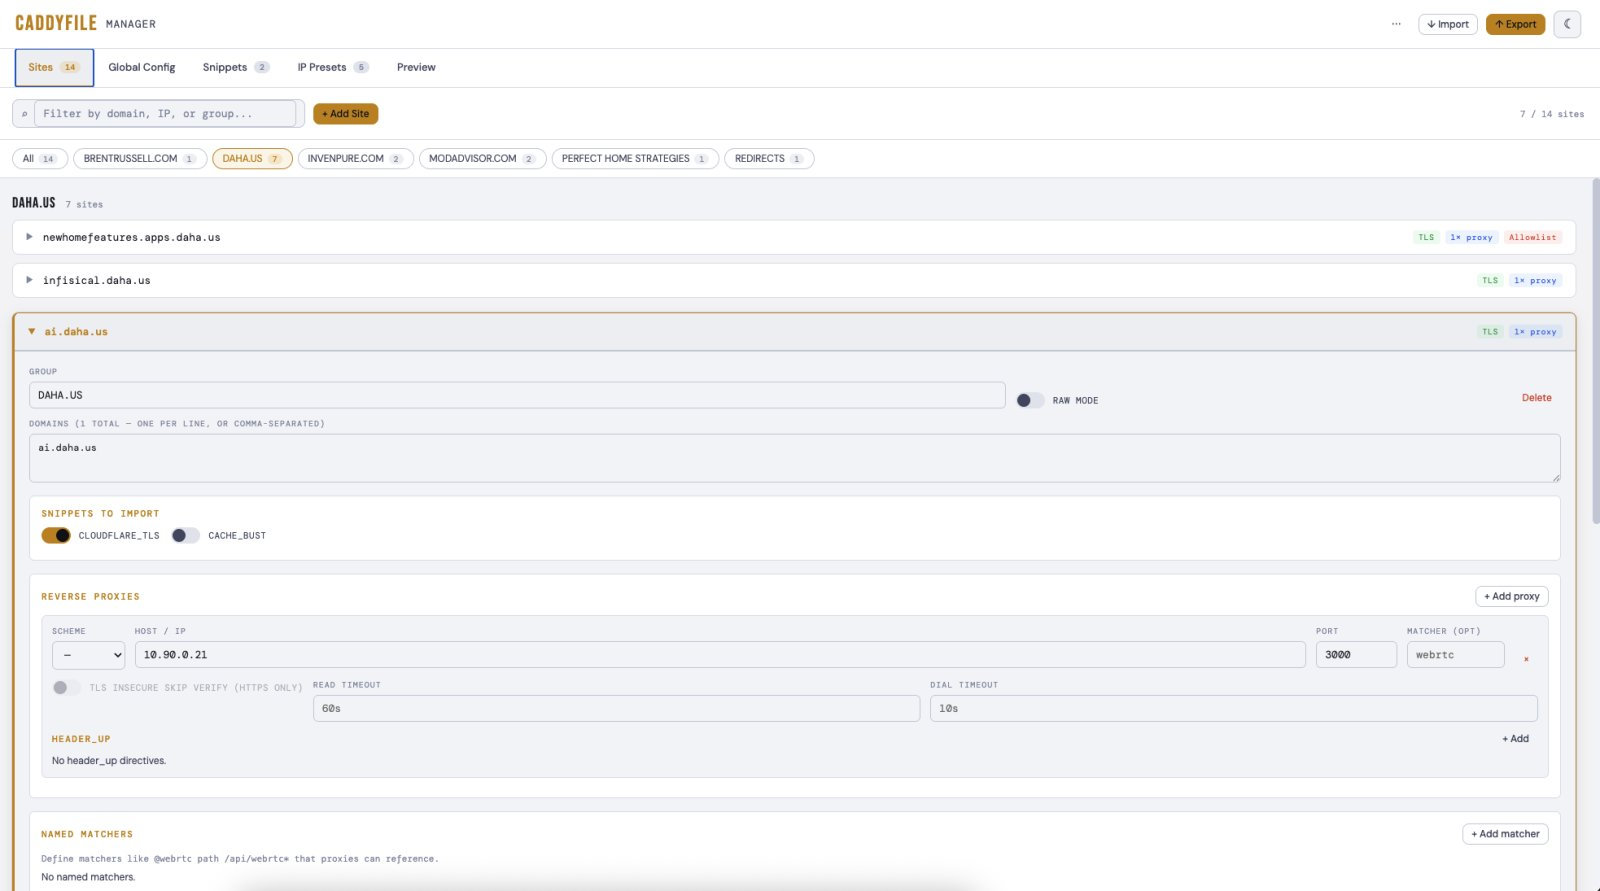Click the search magnifier icon in filter
1600x891 pixels.
click(x=24, y=114)
